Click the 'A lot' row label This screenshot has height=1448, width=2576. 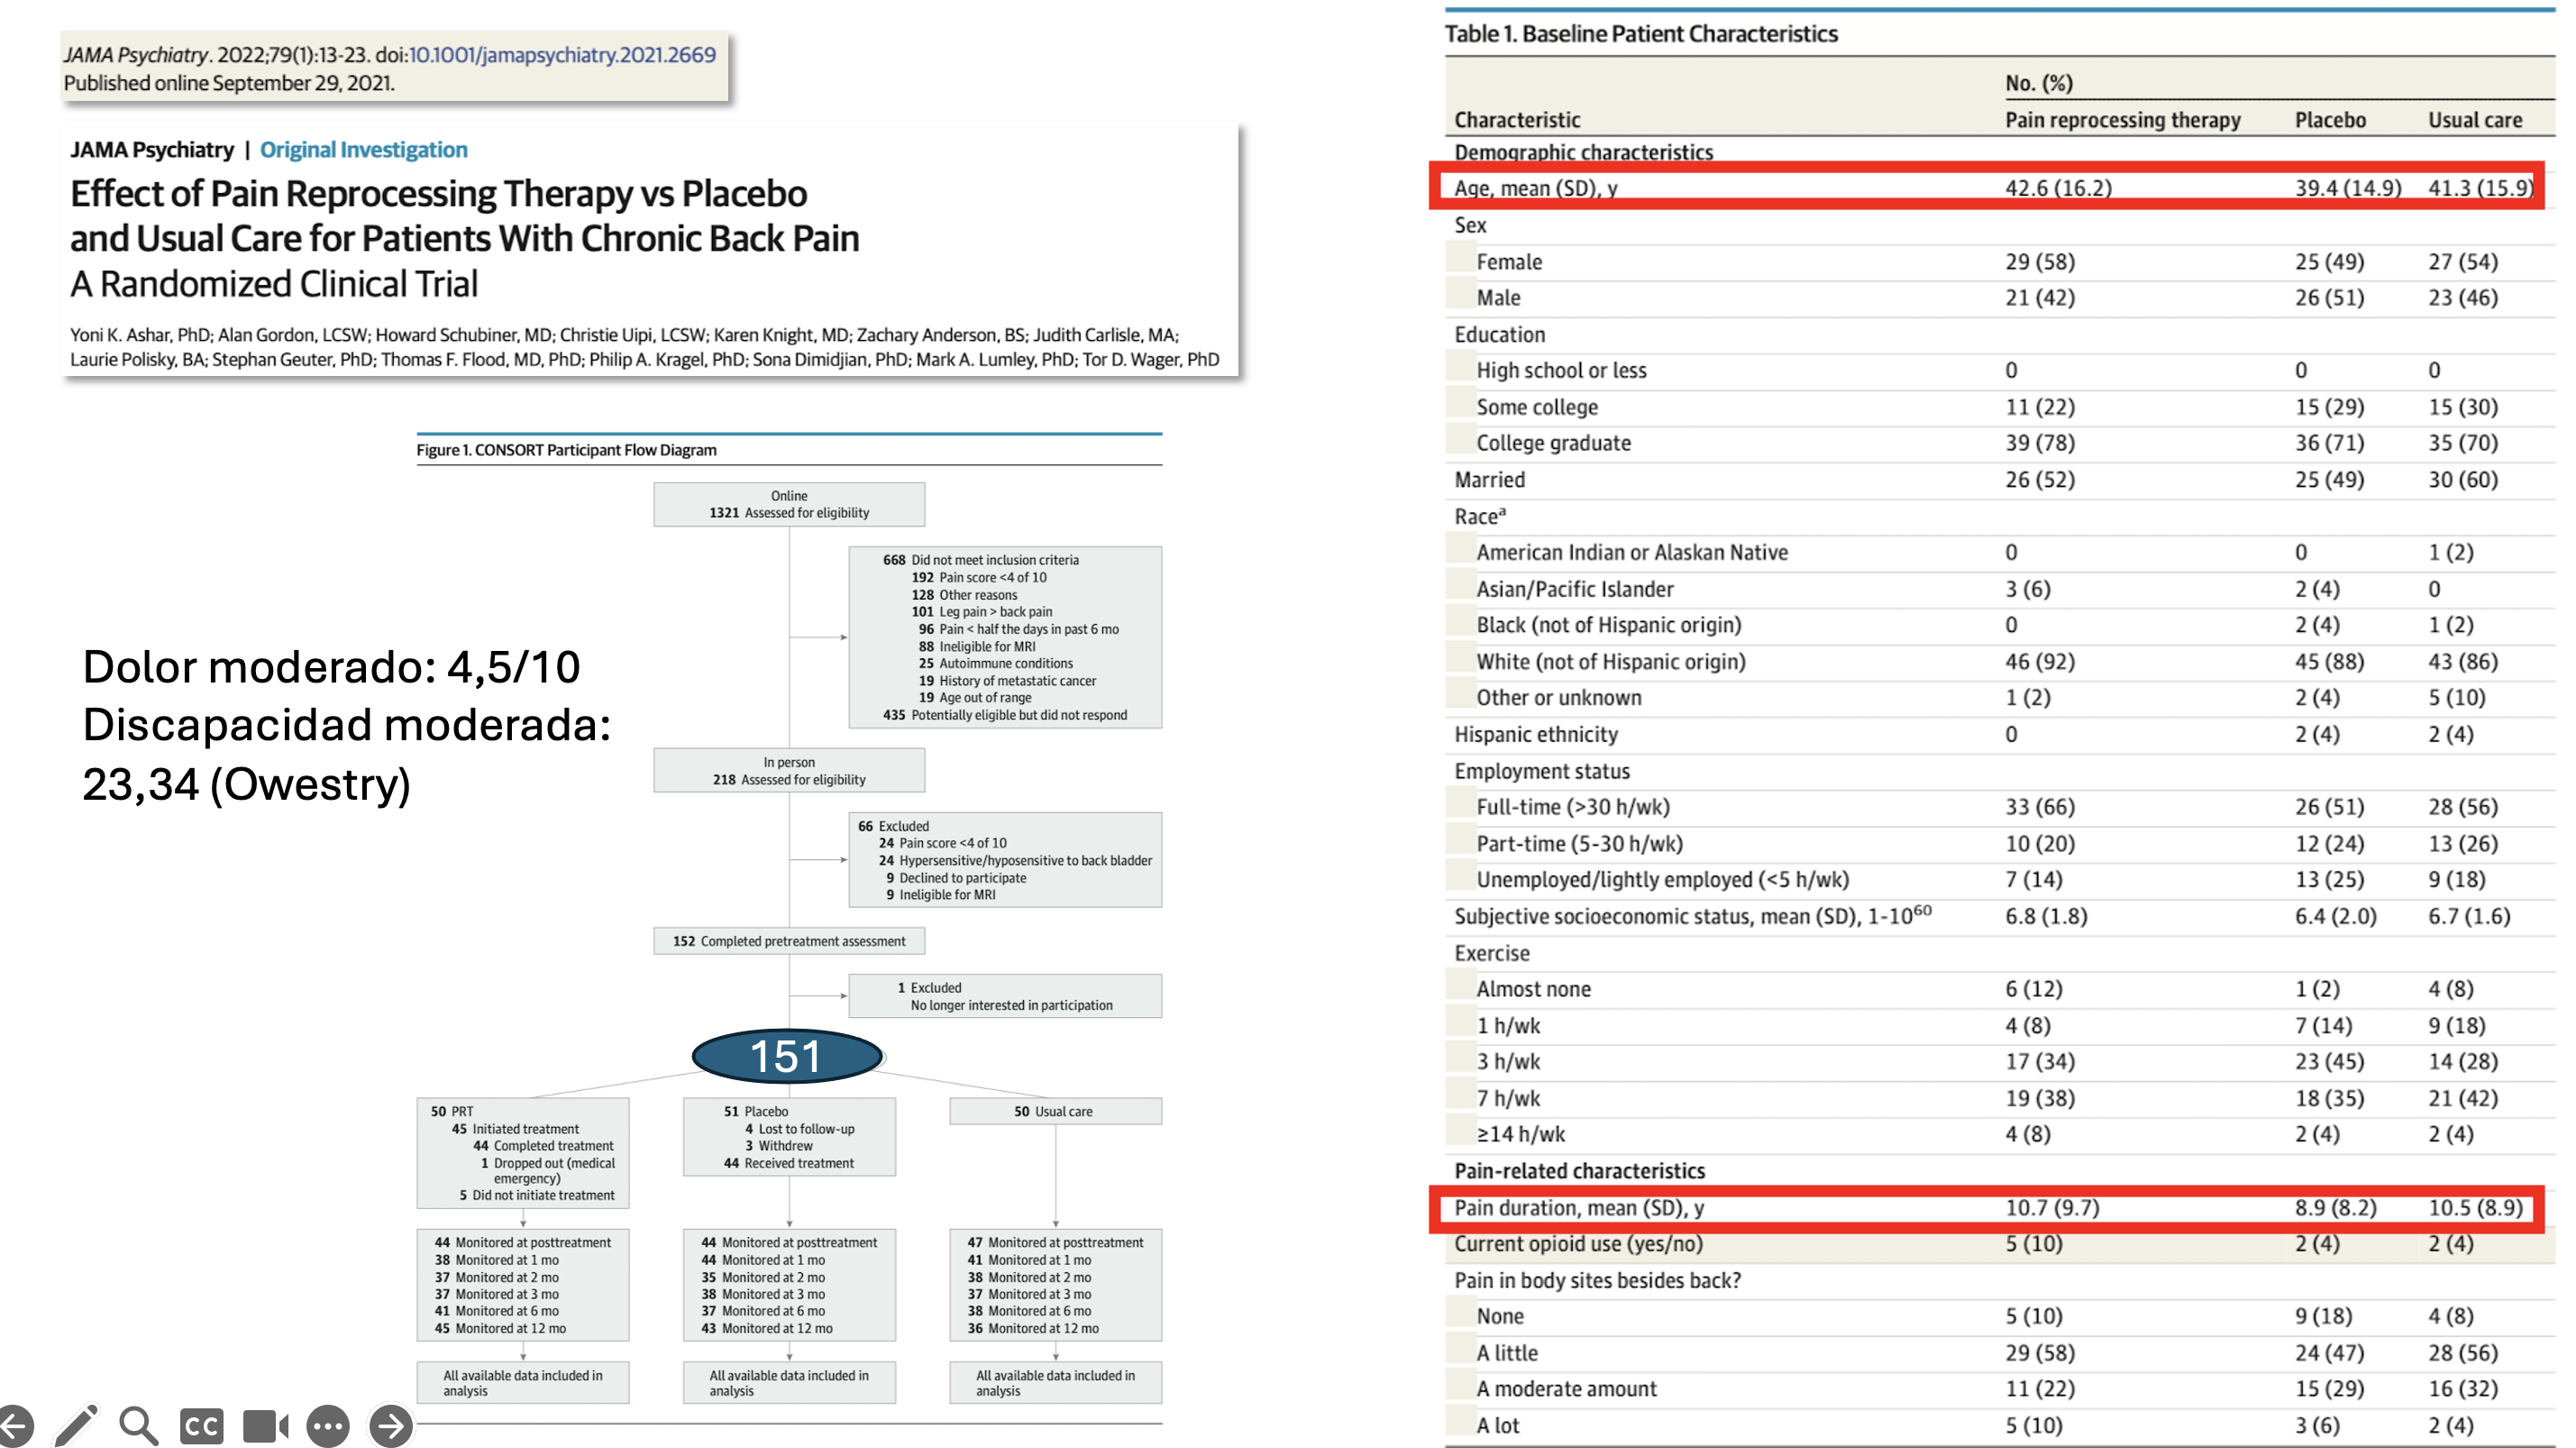(1497, 1426)
